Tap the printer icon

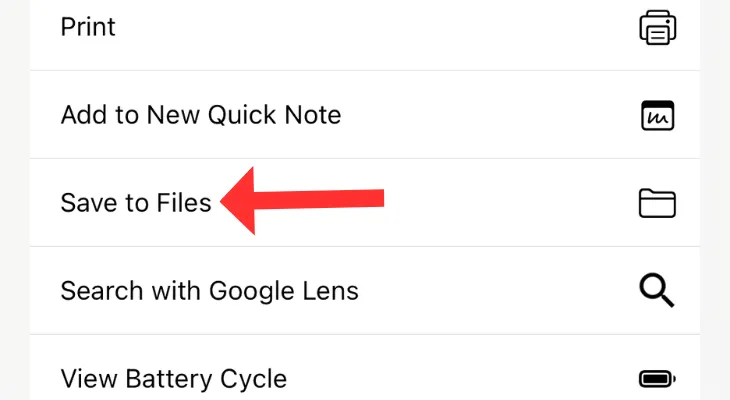[x=657, y=27]
